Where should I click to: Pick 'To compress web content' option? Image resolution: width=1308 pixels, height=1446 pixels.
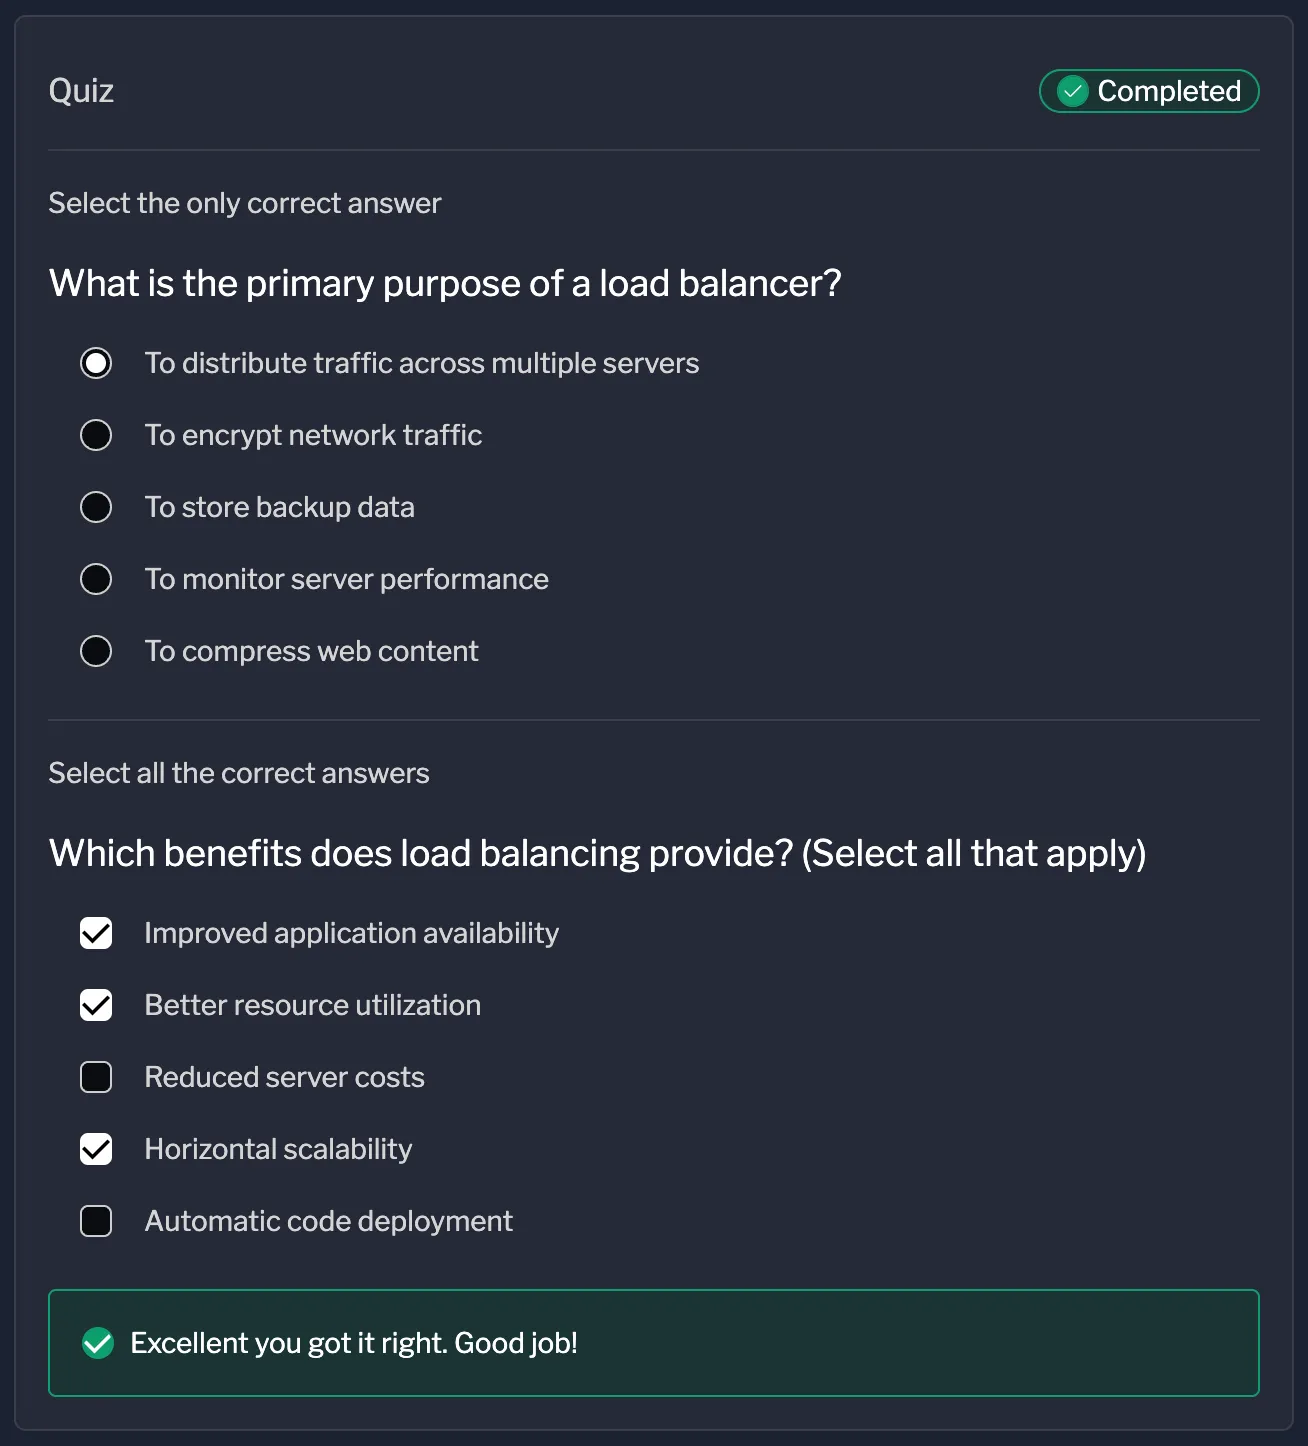click(96, 651)
